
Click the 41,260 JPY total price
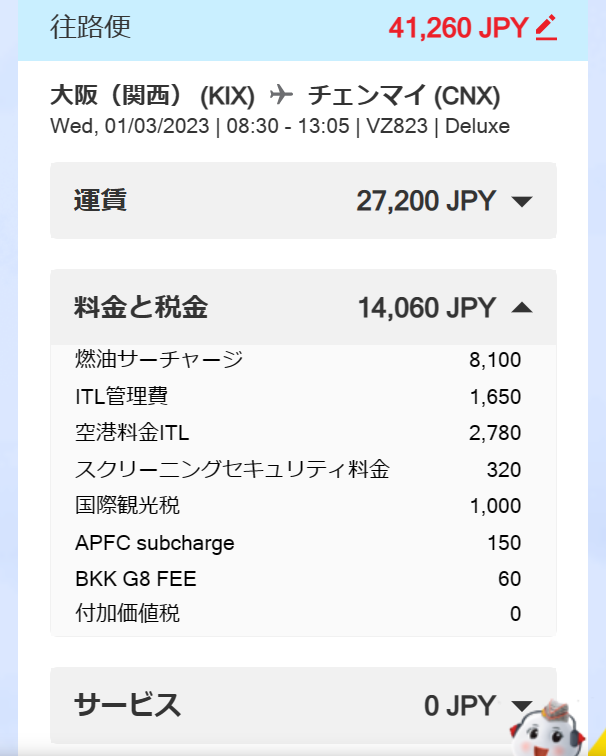click(458, 28)
